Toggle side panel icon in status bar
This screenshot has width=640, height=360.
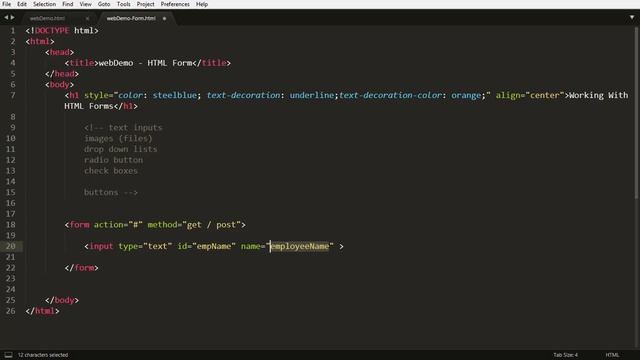(x=8, y=355)
